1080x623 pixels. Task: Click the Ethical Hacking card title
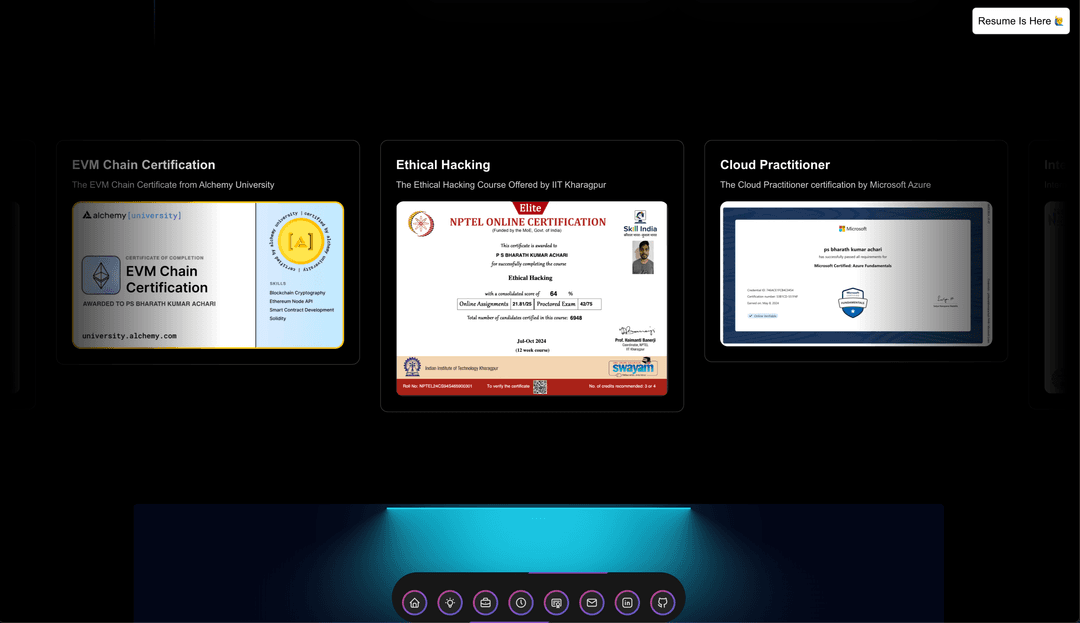[443, 165]
